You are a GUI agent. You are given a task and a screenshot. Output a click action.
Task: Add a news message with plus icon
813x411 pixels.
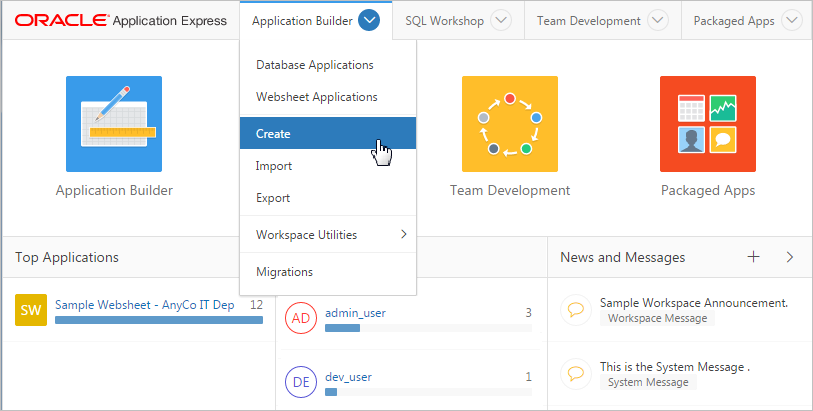pyautogui.click(x=753, y=257)
